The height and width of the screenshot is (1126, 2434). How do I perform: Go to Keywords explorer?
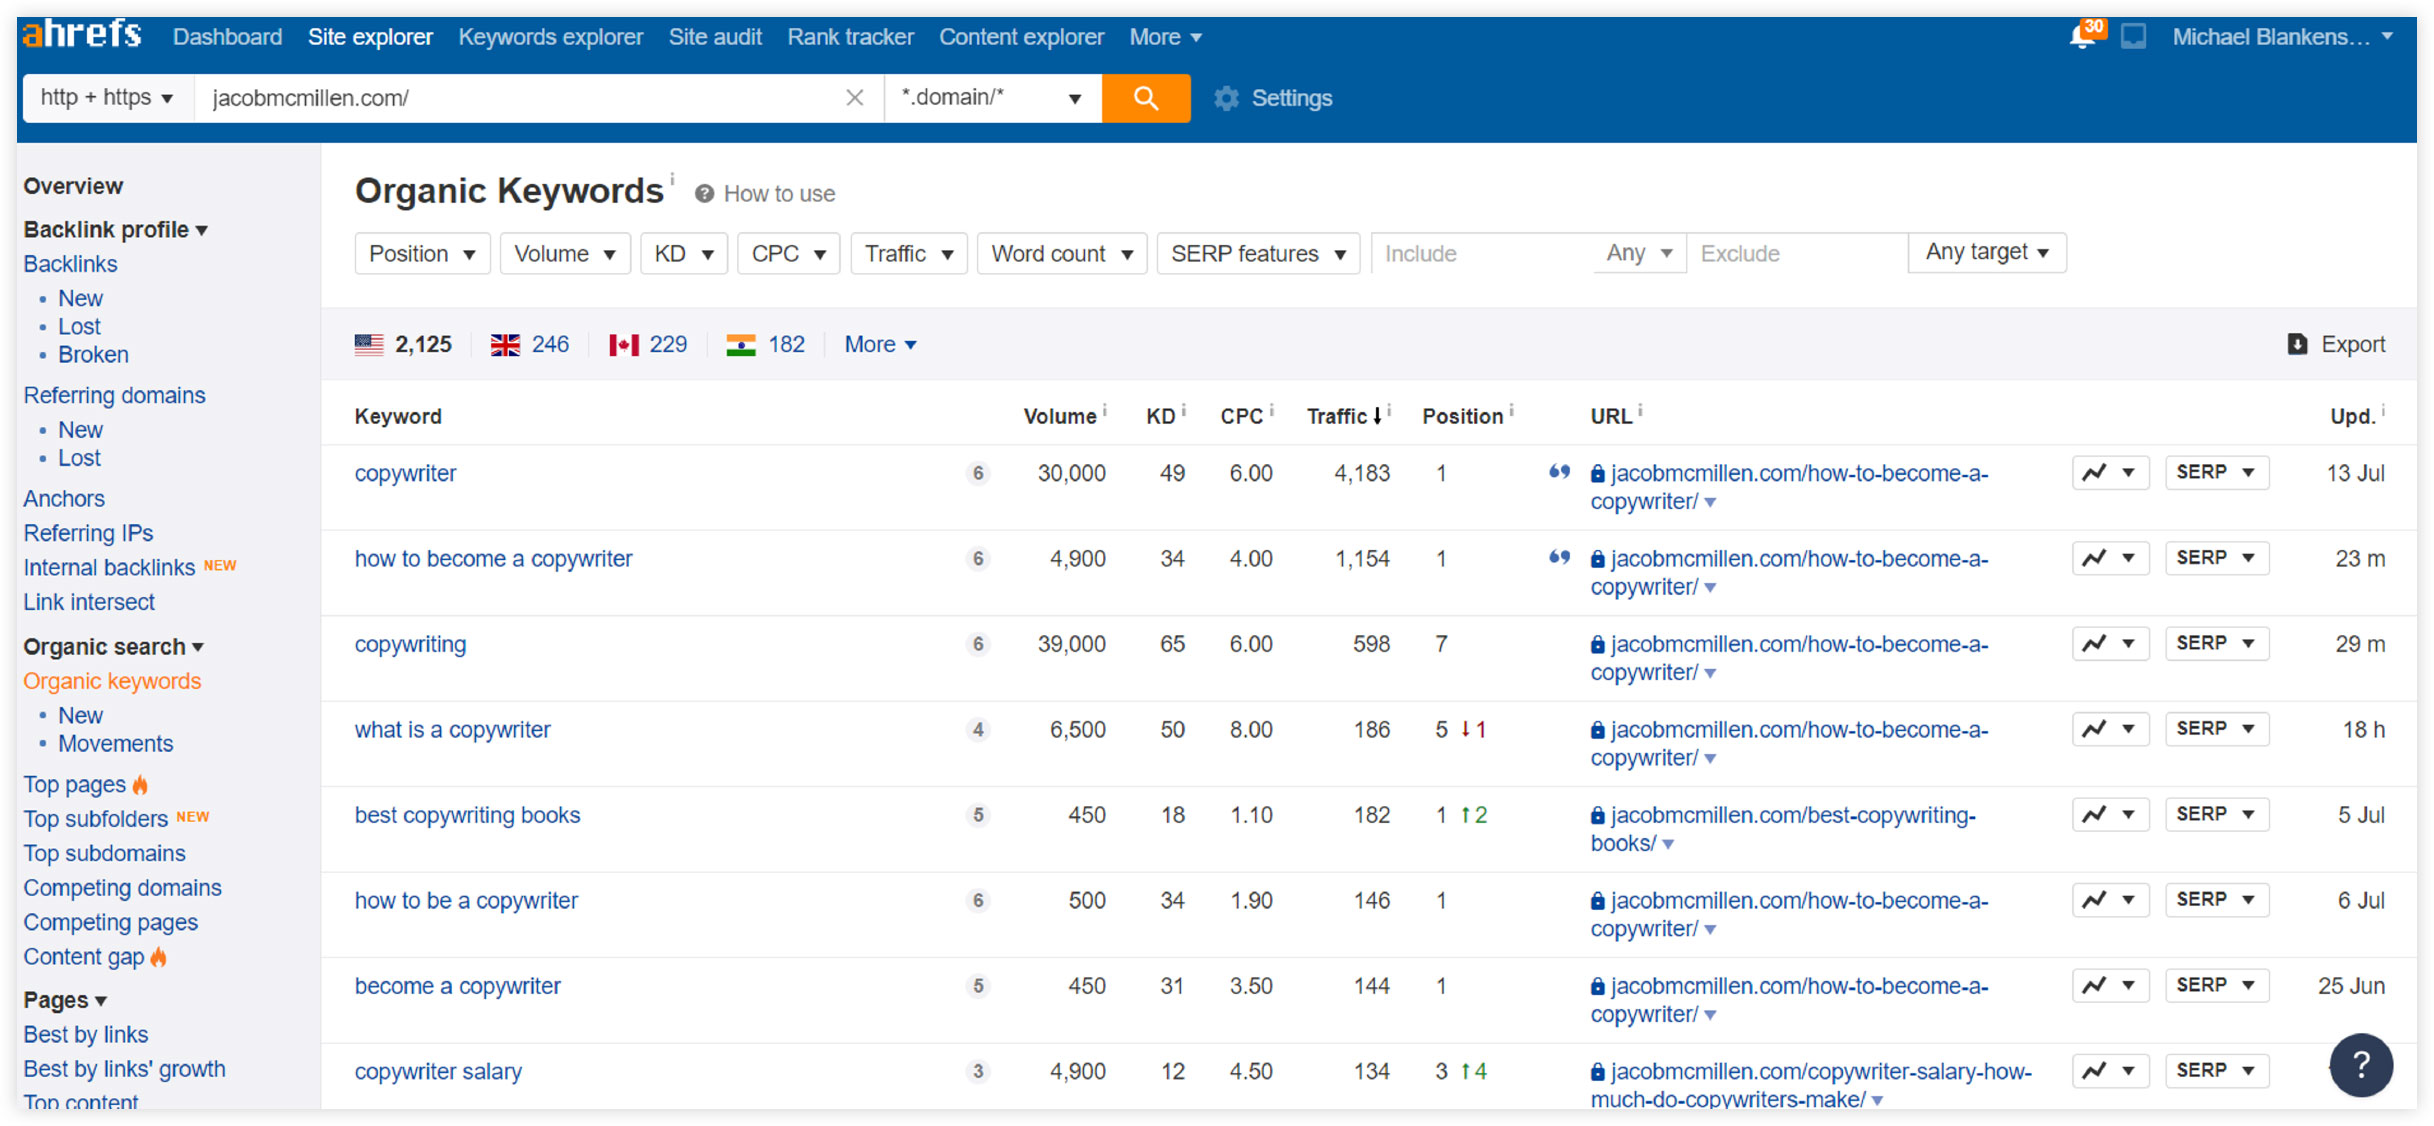pos(550,37)
